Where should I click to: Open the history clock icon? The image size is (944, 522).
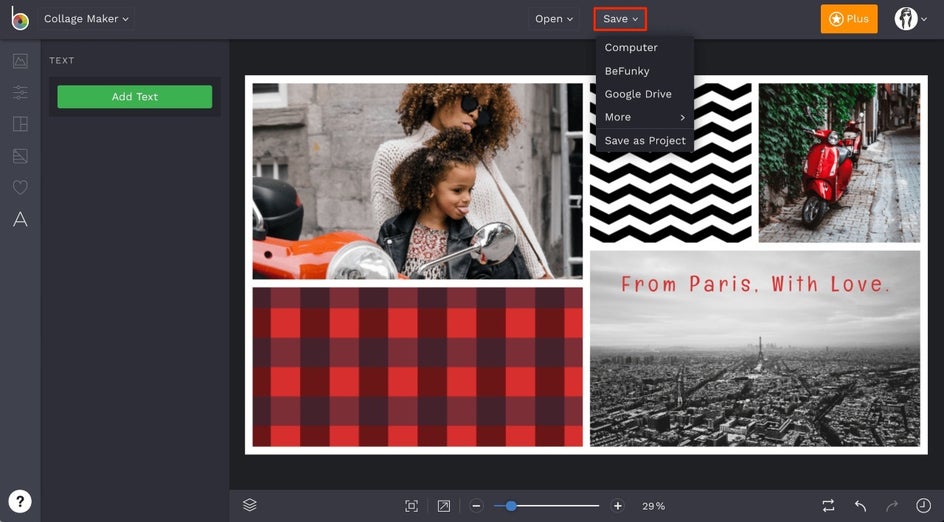pos(923,506)
